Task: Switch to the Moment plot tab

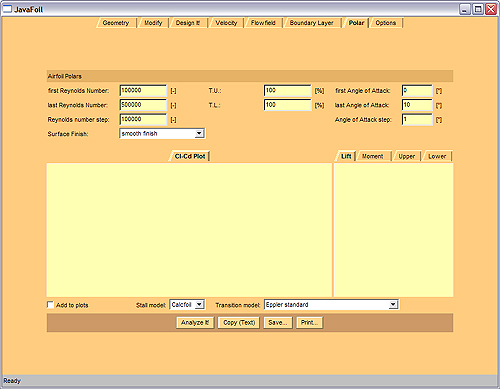Action: [x=373, y=156]
